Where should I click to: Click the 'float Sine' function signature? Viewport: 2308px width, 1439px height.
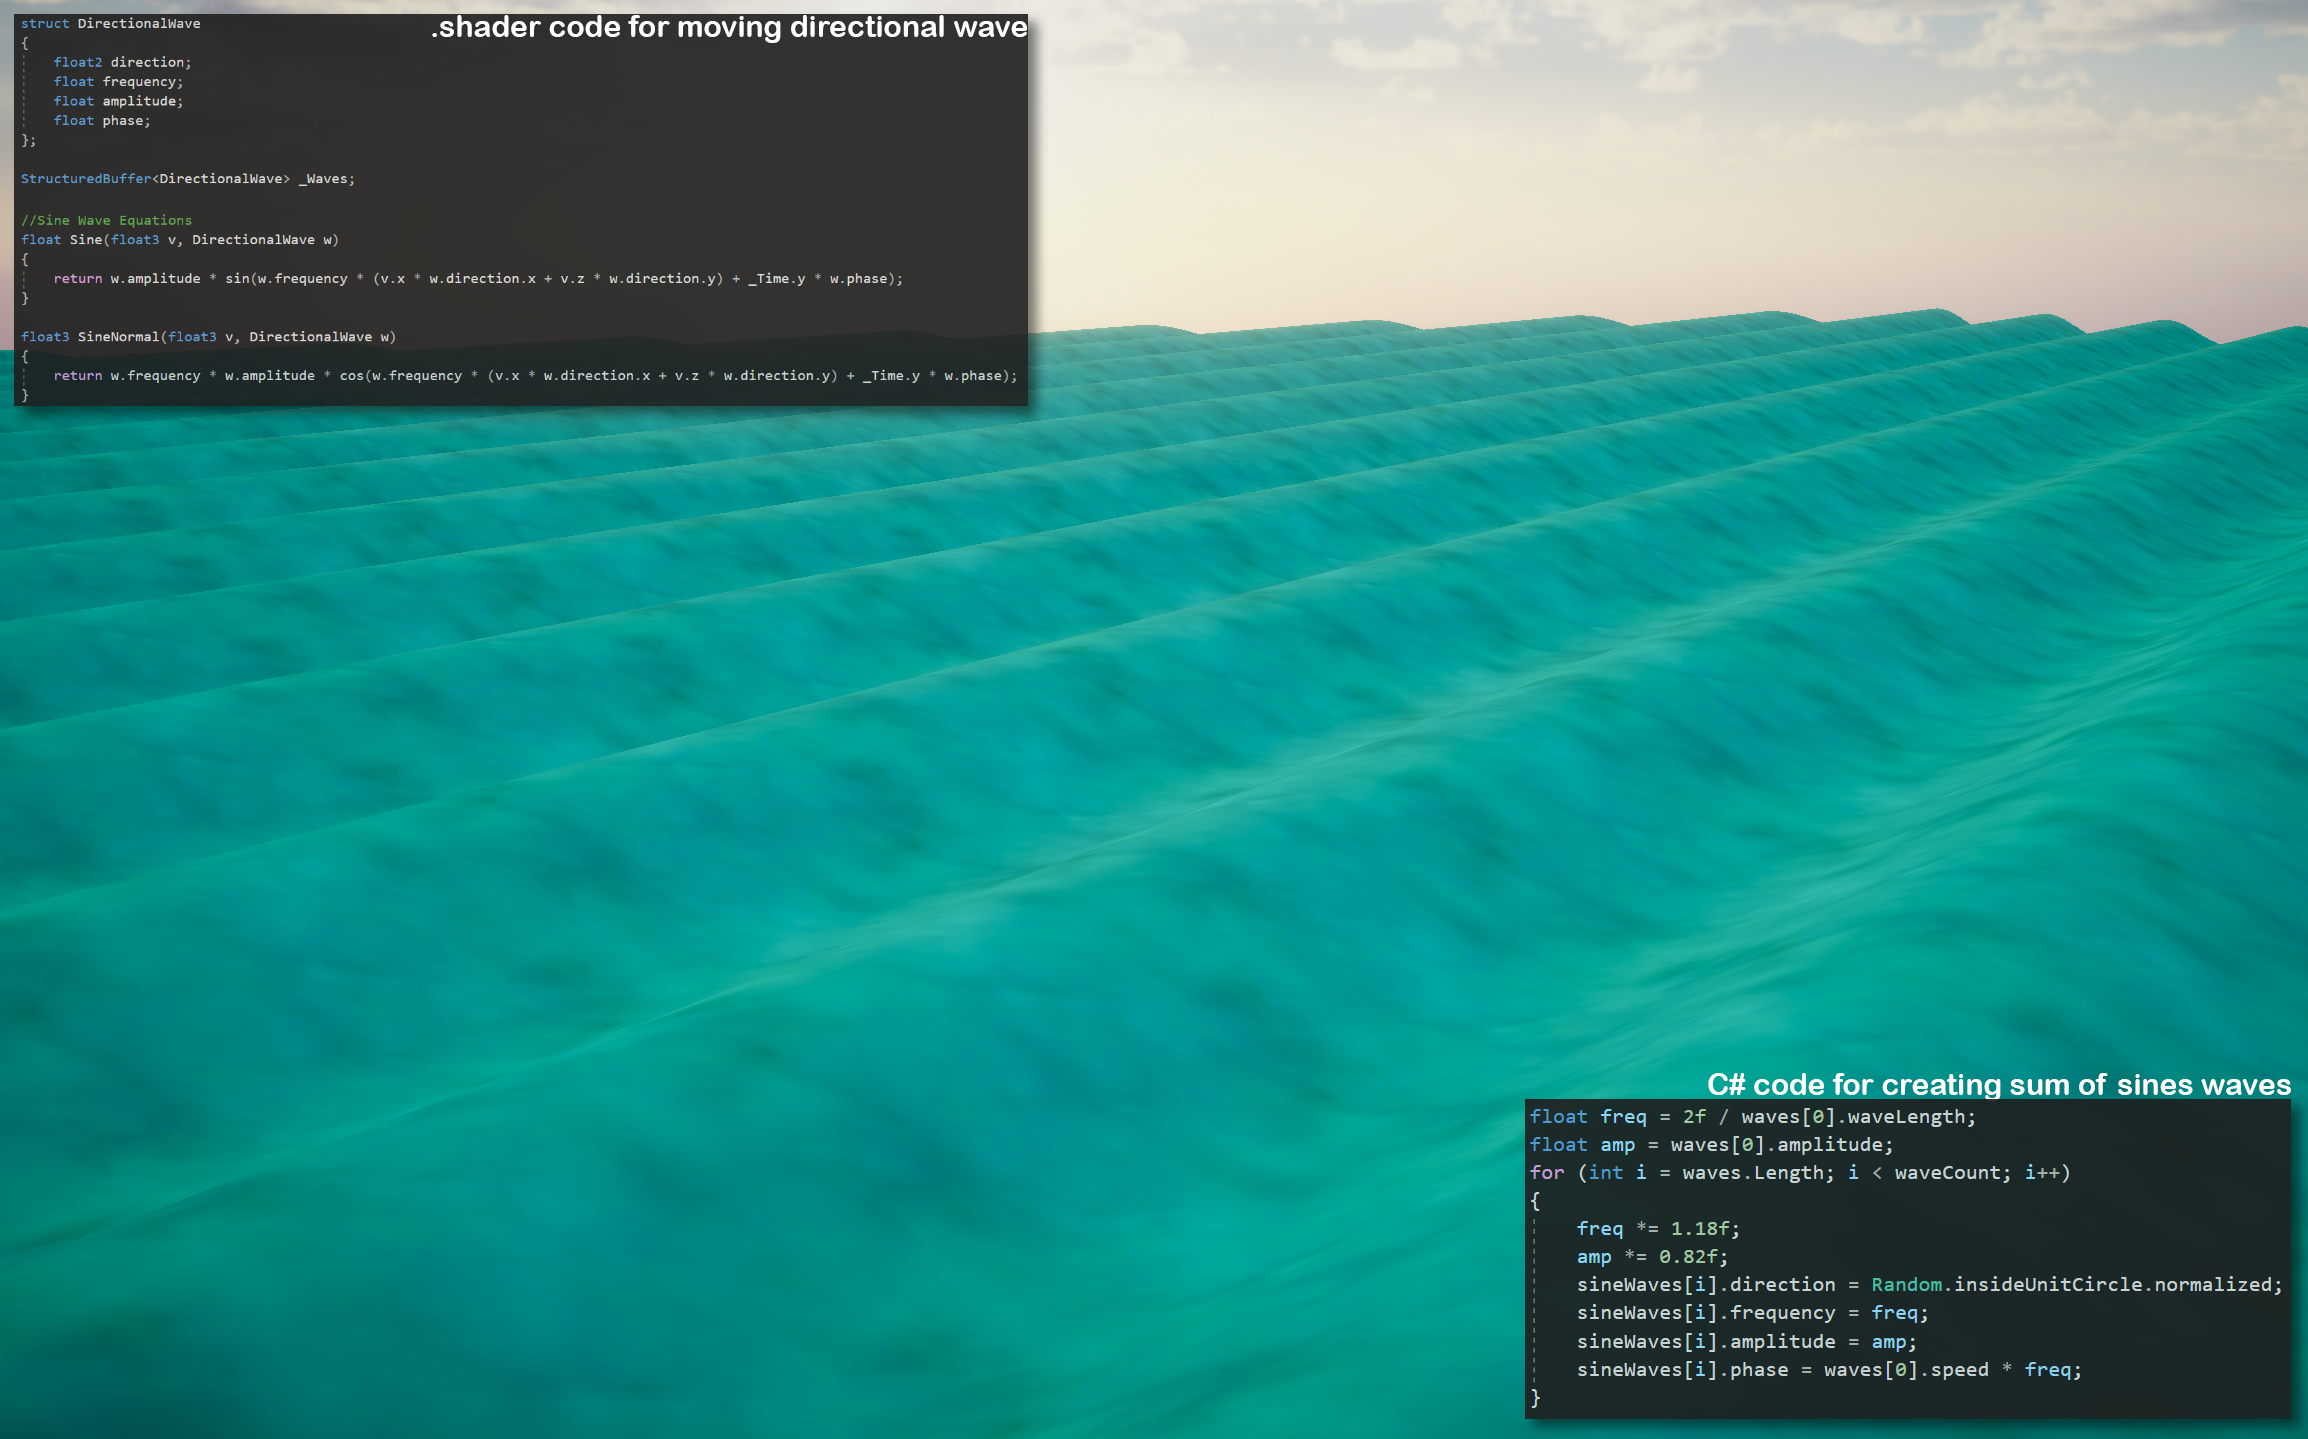tap(179, 240)
